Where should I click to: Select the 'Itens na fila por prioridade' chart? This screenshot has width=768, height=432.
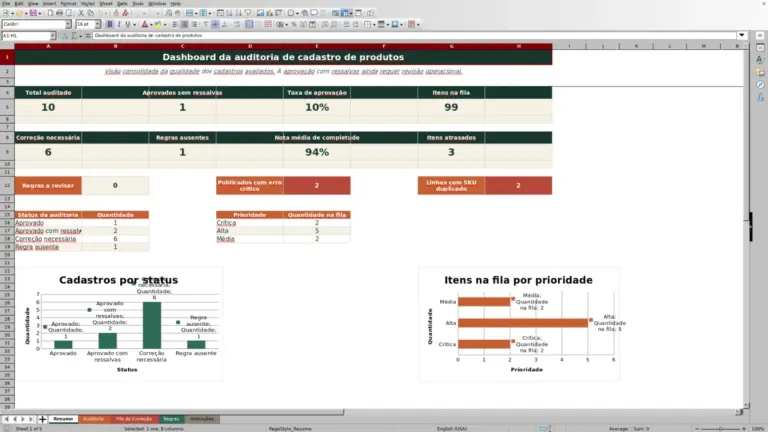pos(519,324)
